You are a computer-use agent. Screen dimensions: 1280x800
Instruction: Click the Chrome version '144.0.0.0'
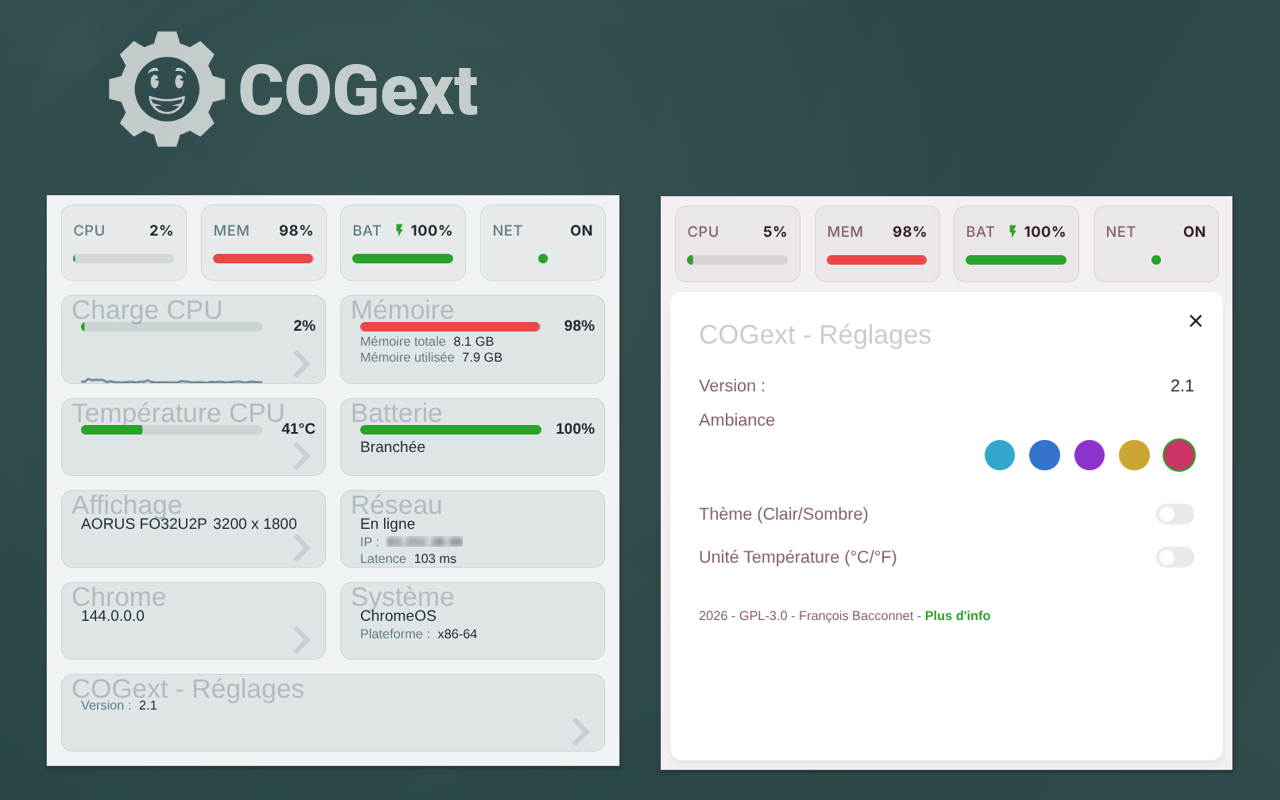pos(113,616)
